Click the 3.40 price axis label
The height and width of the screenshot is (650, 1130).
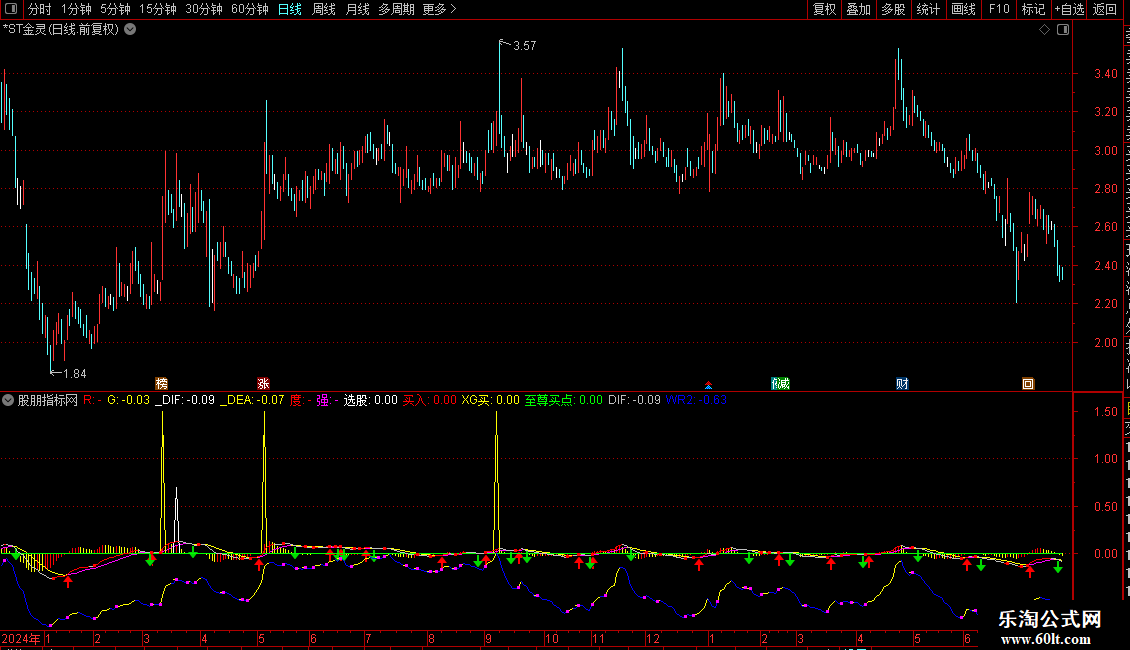click(1105, 74)
